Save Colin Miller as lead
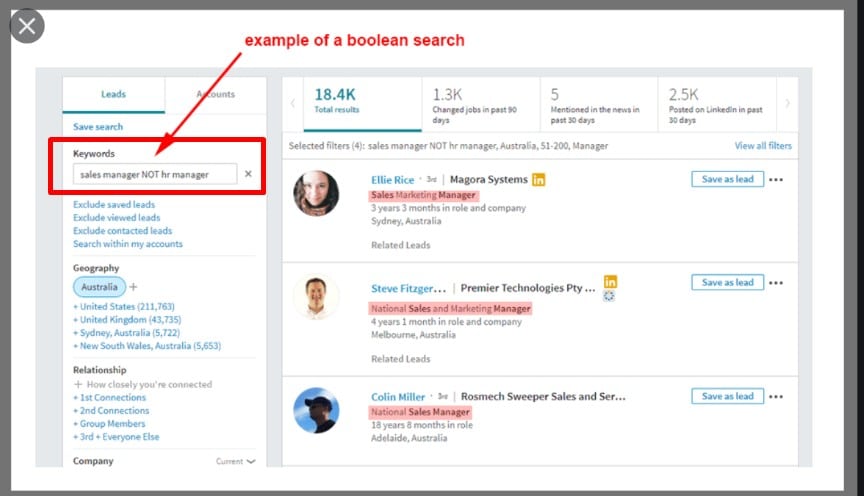This screenshot has height=496, width=864. 727,396
